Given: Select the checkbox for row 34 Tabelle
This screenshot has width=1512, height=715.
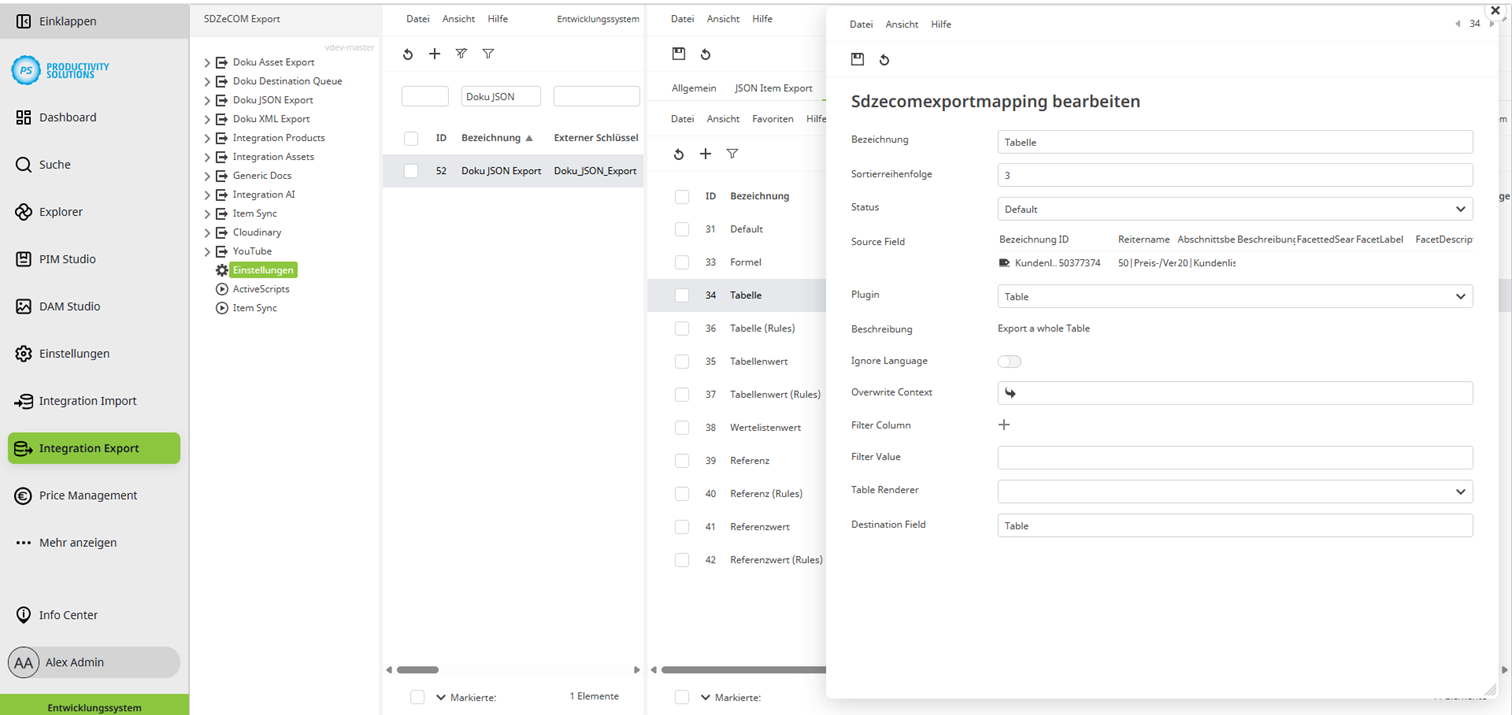Looking at the screenshot, I should click(x=681, y=294).
